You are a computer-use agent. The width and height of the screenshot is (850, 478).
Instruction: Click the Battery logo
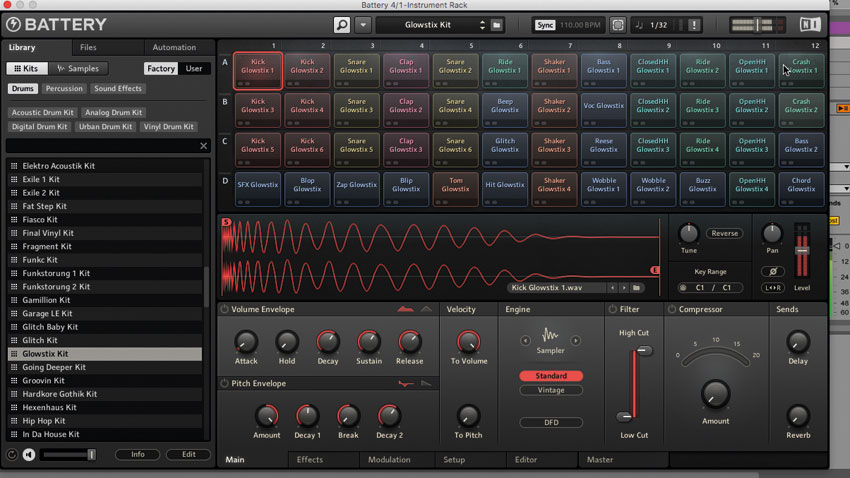click(x=56, y=24)
